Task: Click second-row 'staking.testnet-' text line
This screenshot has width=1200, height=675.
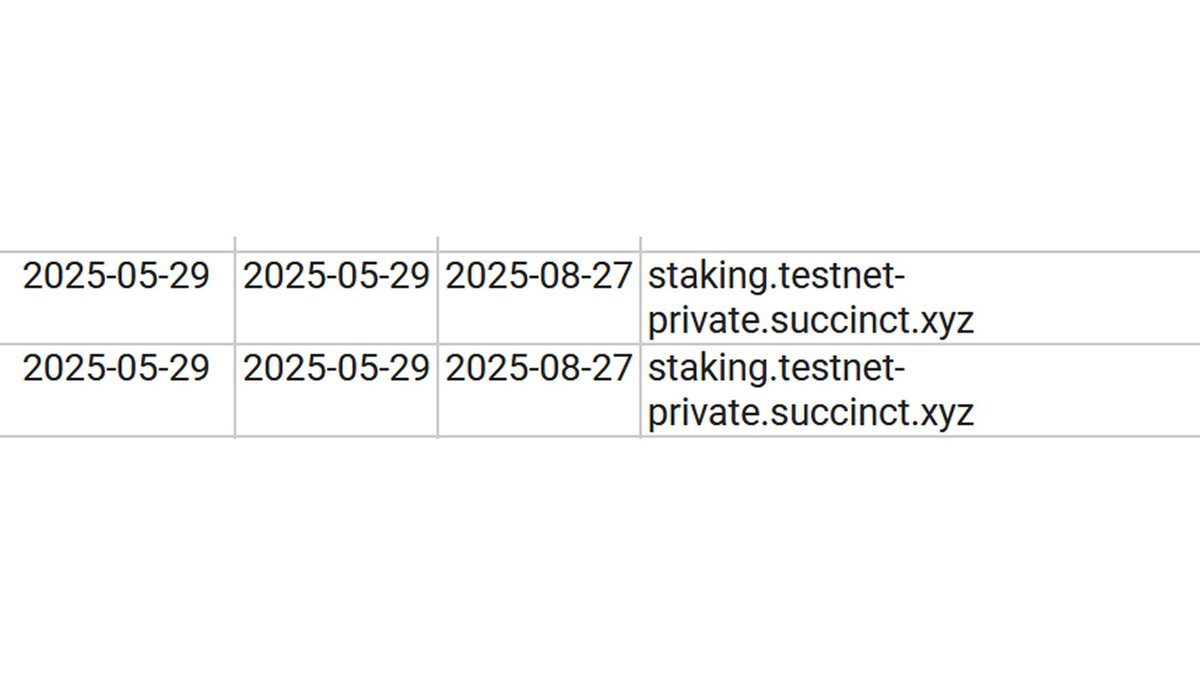Action: coord(777,369)
